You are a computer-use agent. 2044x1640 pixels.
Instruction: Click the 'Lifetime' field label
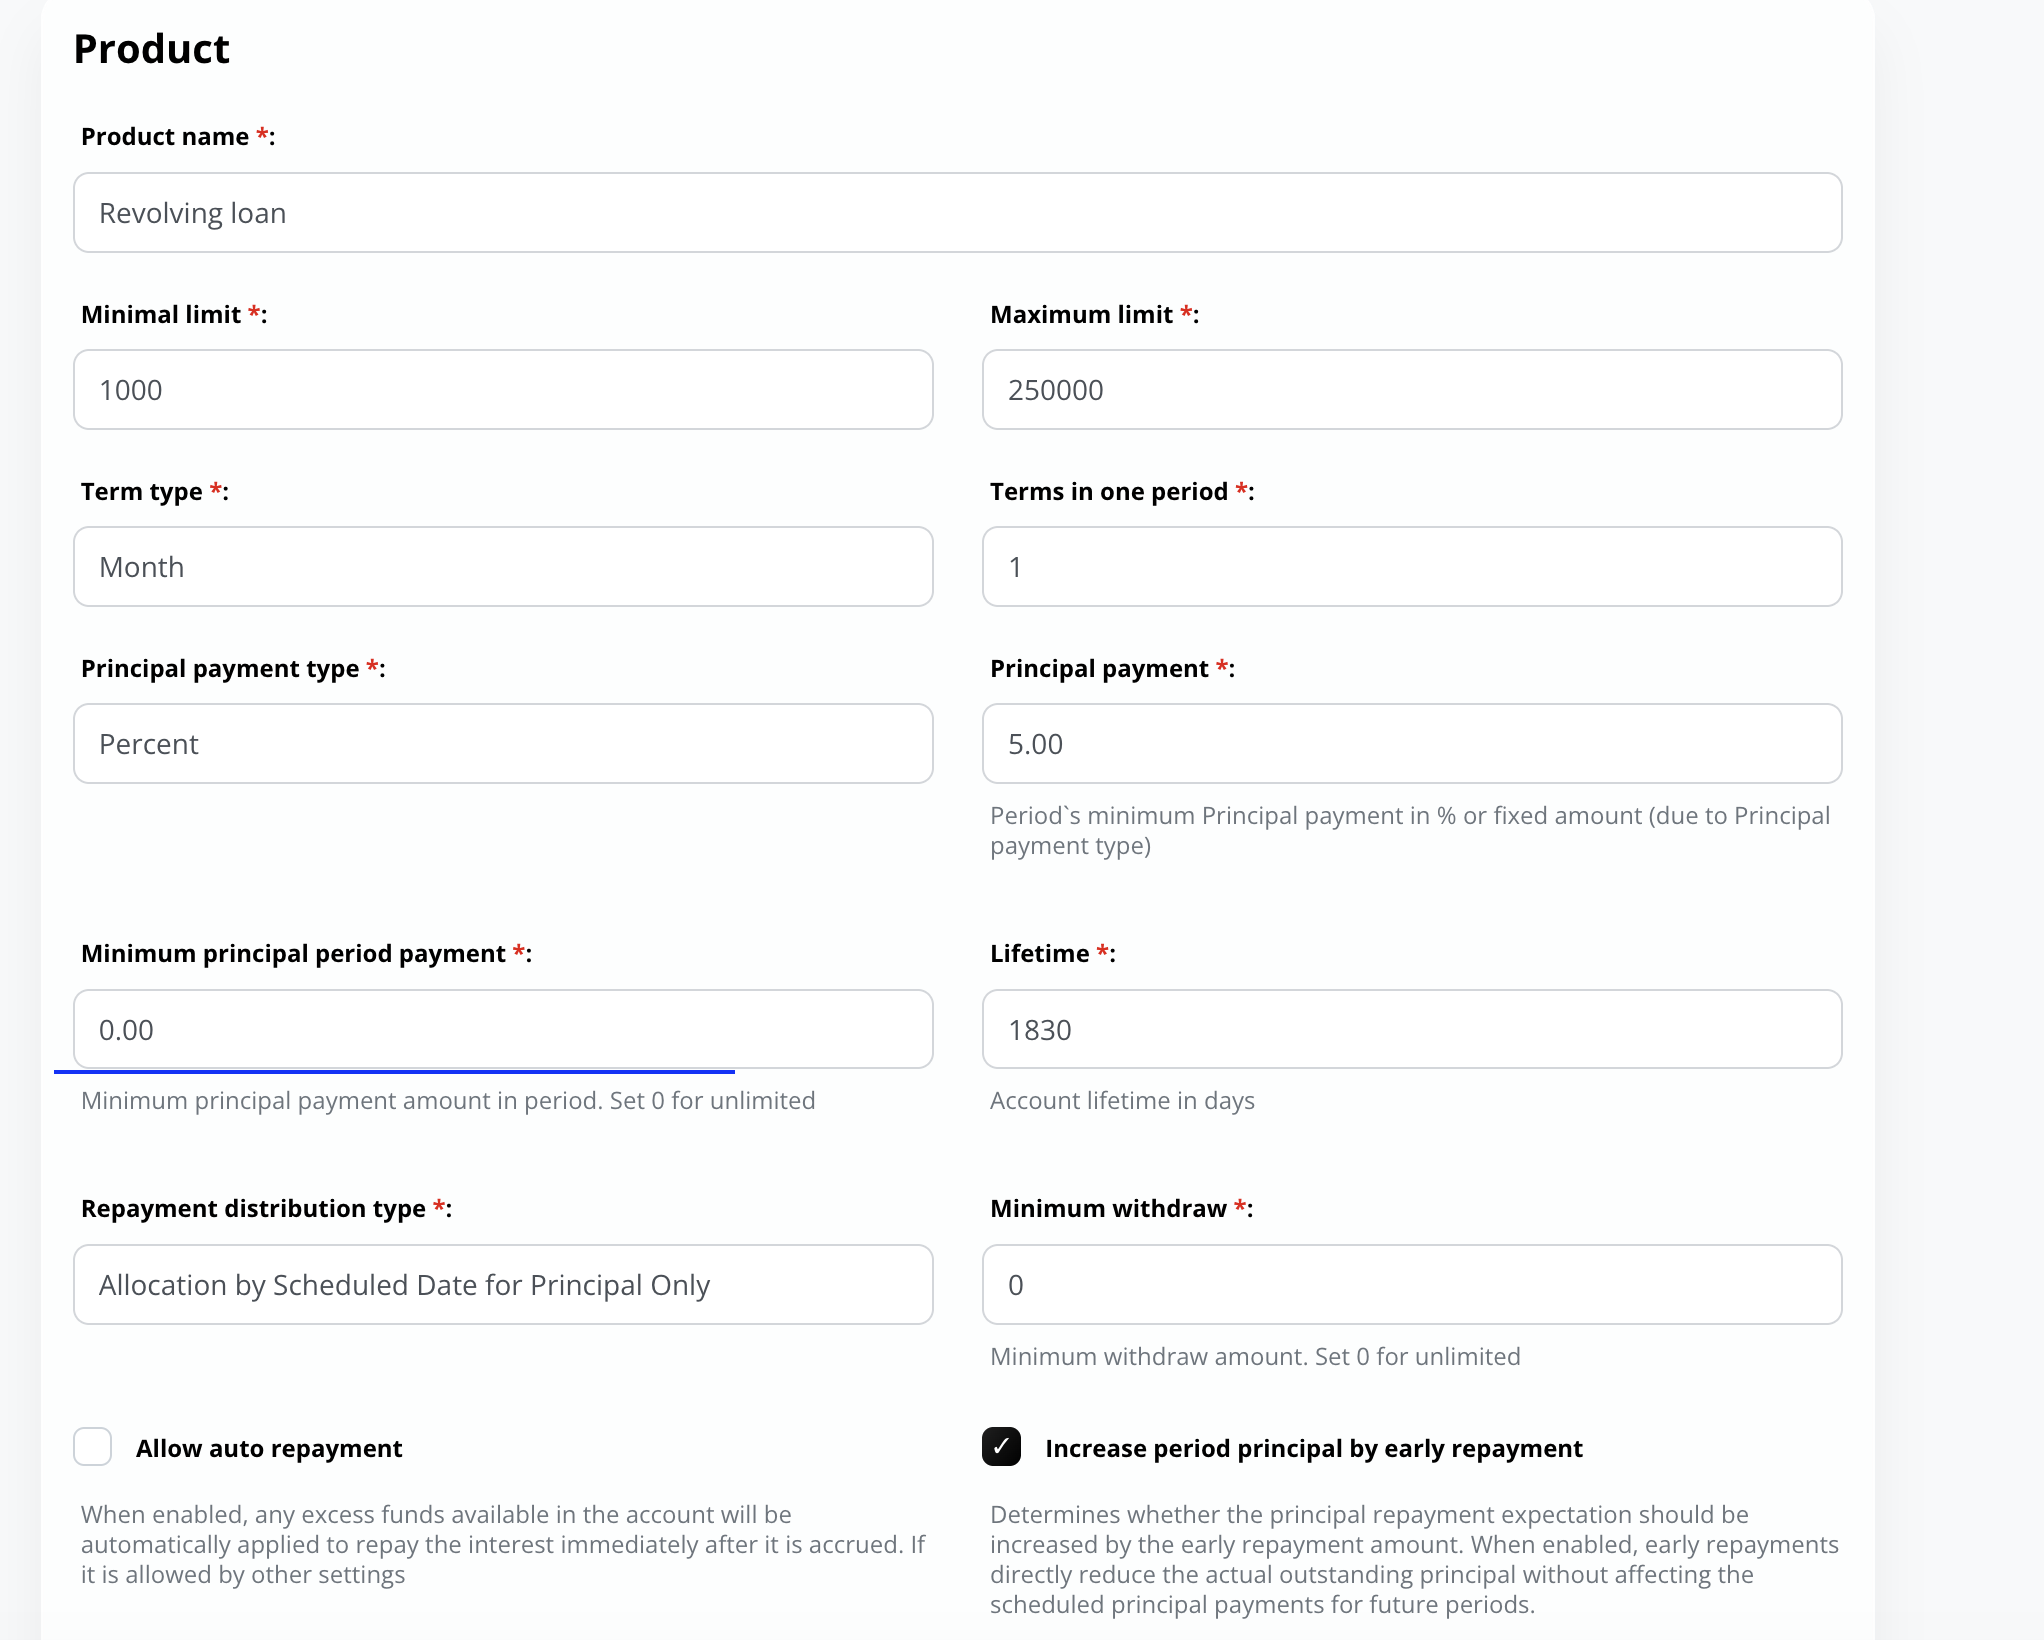(1039, 954)
